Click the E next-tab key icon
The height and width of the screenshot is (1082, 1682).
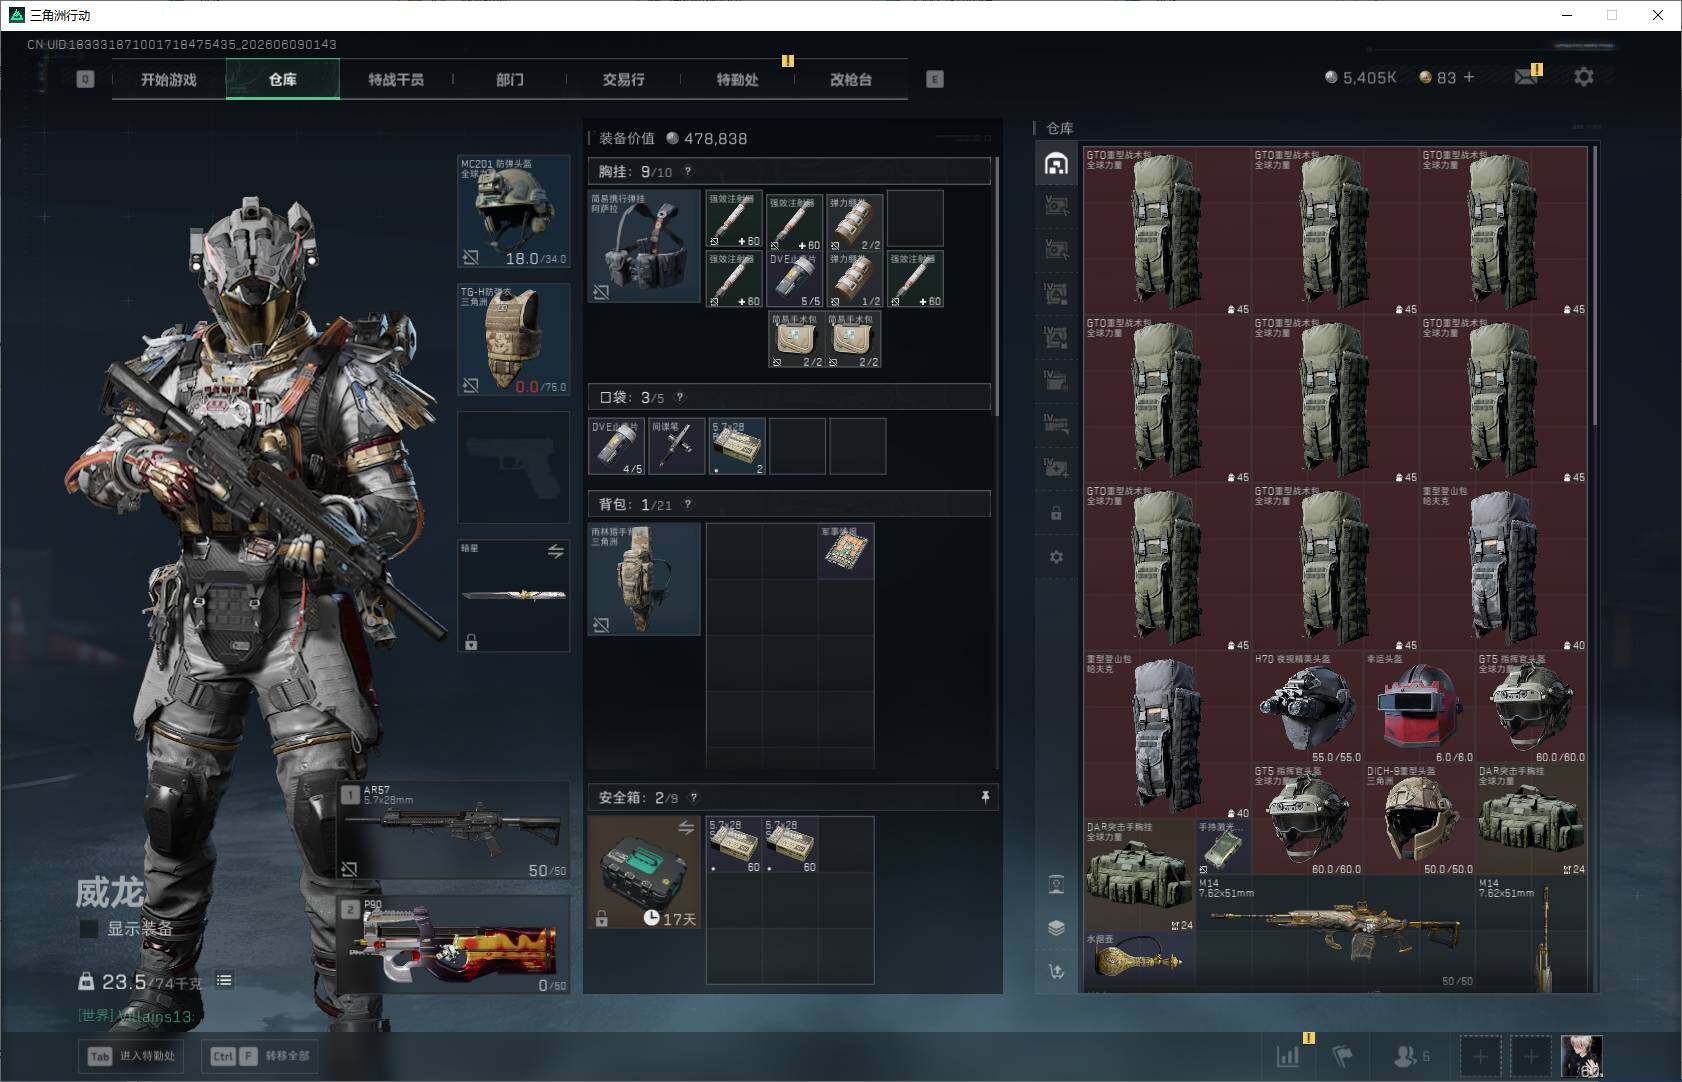pyautogui.click(x=935, y=79)
